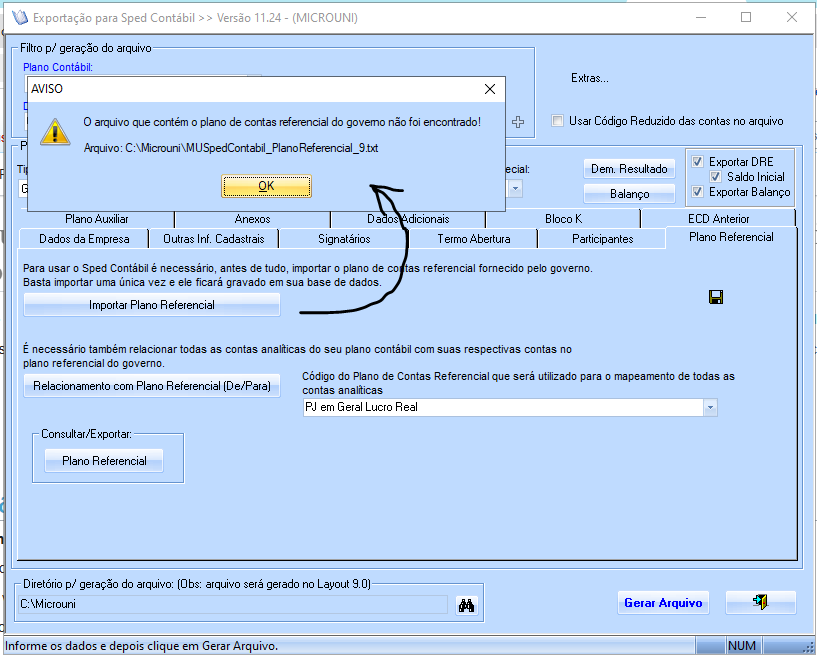Switch to the Plano Auxiliar tab

click(x=96, y=219)
